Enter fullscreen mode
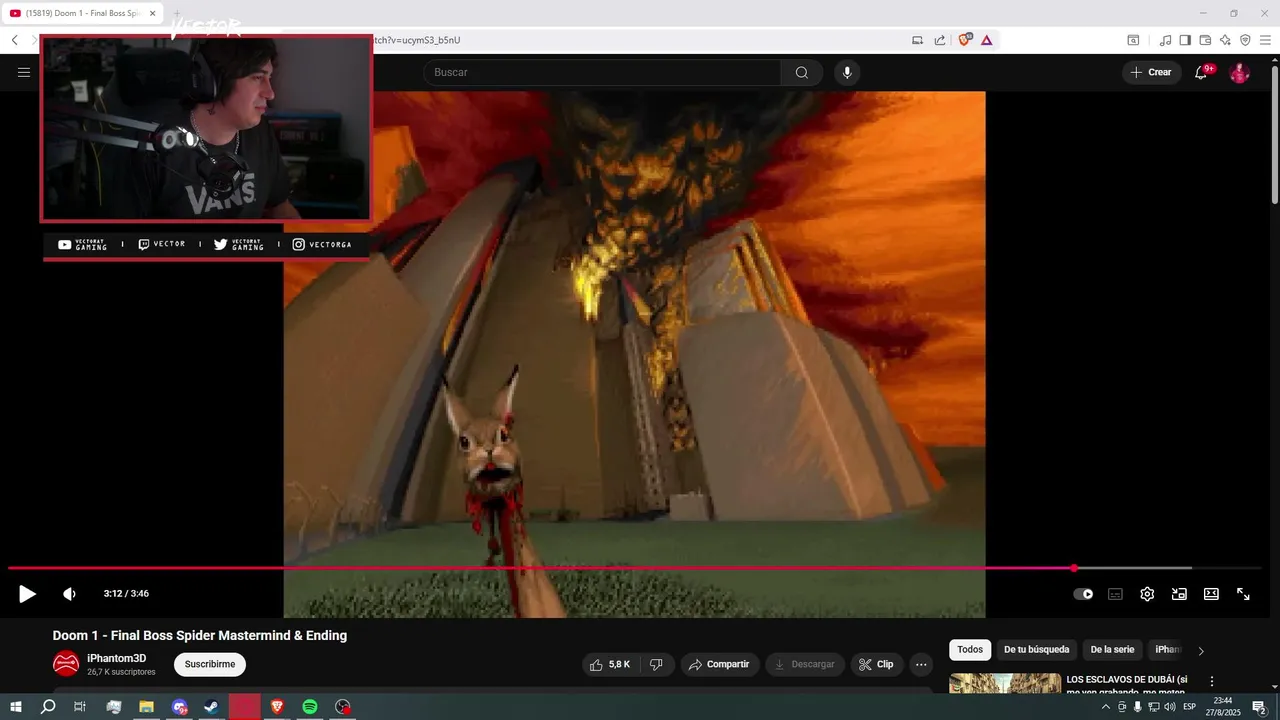1280x720 pixels. 1243,594
